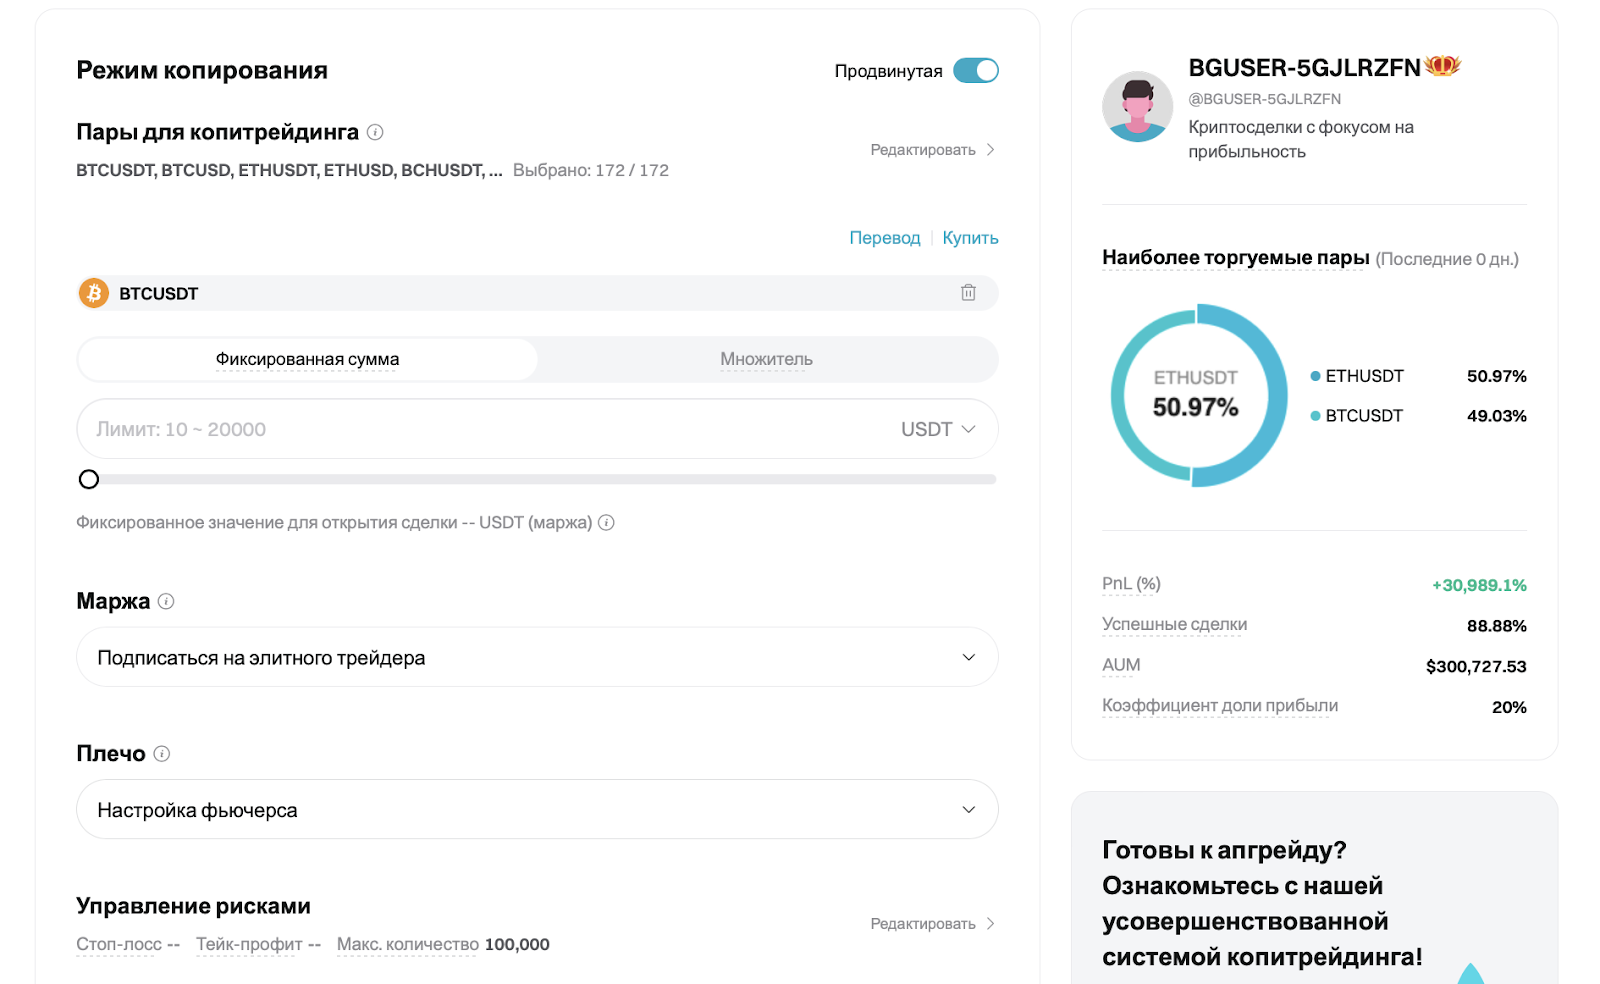The image size is (1600, 984).
Task: Click the amount slider track
Action: point(537,479)
